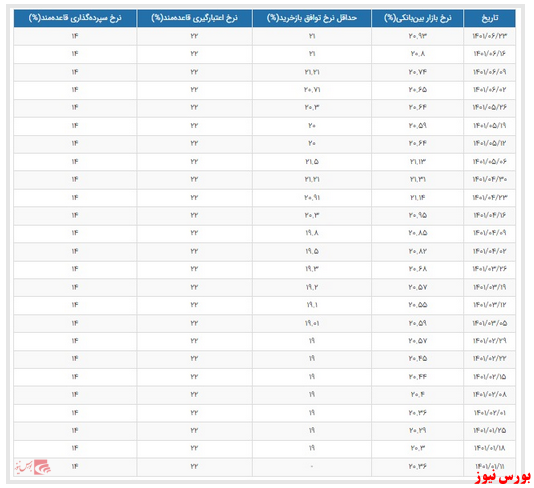Select the date cell 1401/06/23
This screenshot has width=534, height=488.
pos(489,36)
